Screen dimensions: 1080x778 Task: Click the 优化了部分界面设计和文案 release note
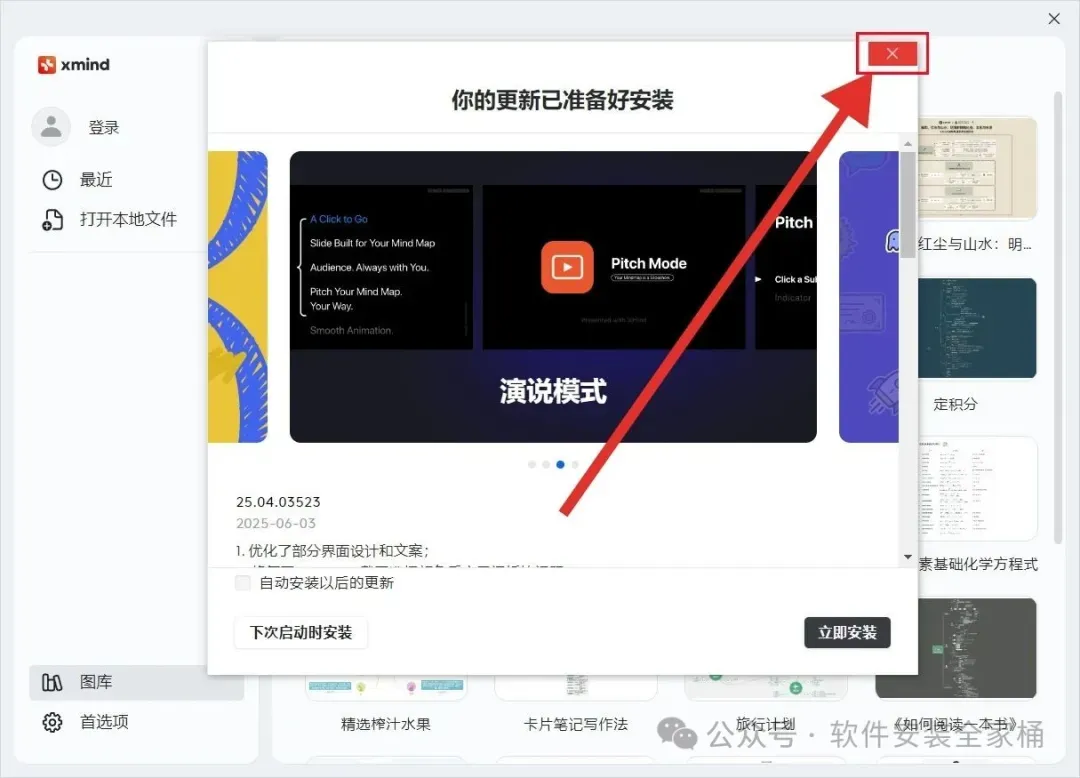coord(332,551)
